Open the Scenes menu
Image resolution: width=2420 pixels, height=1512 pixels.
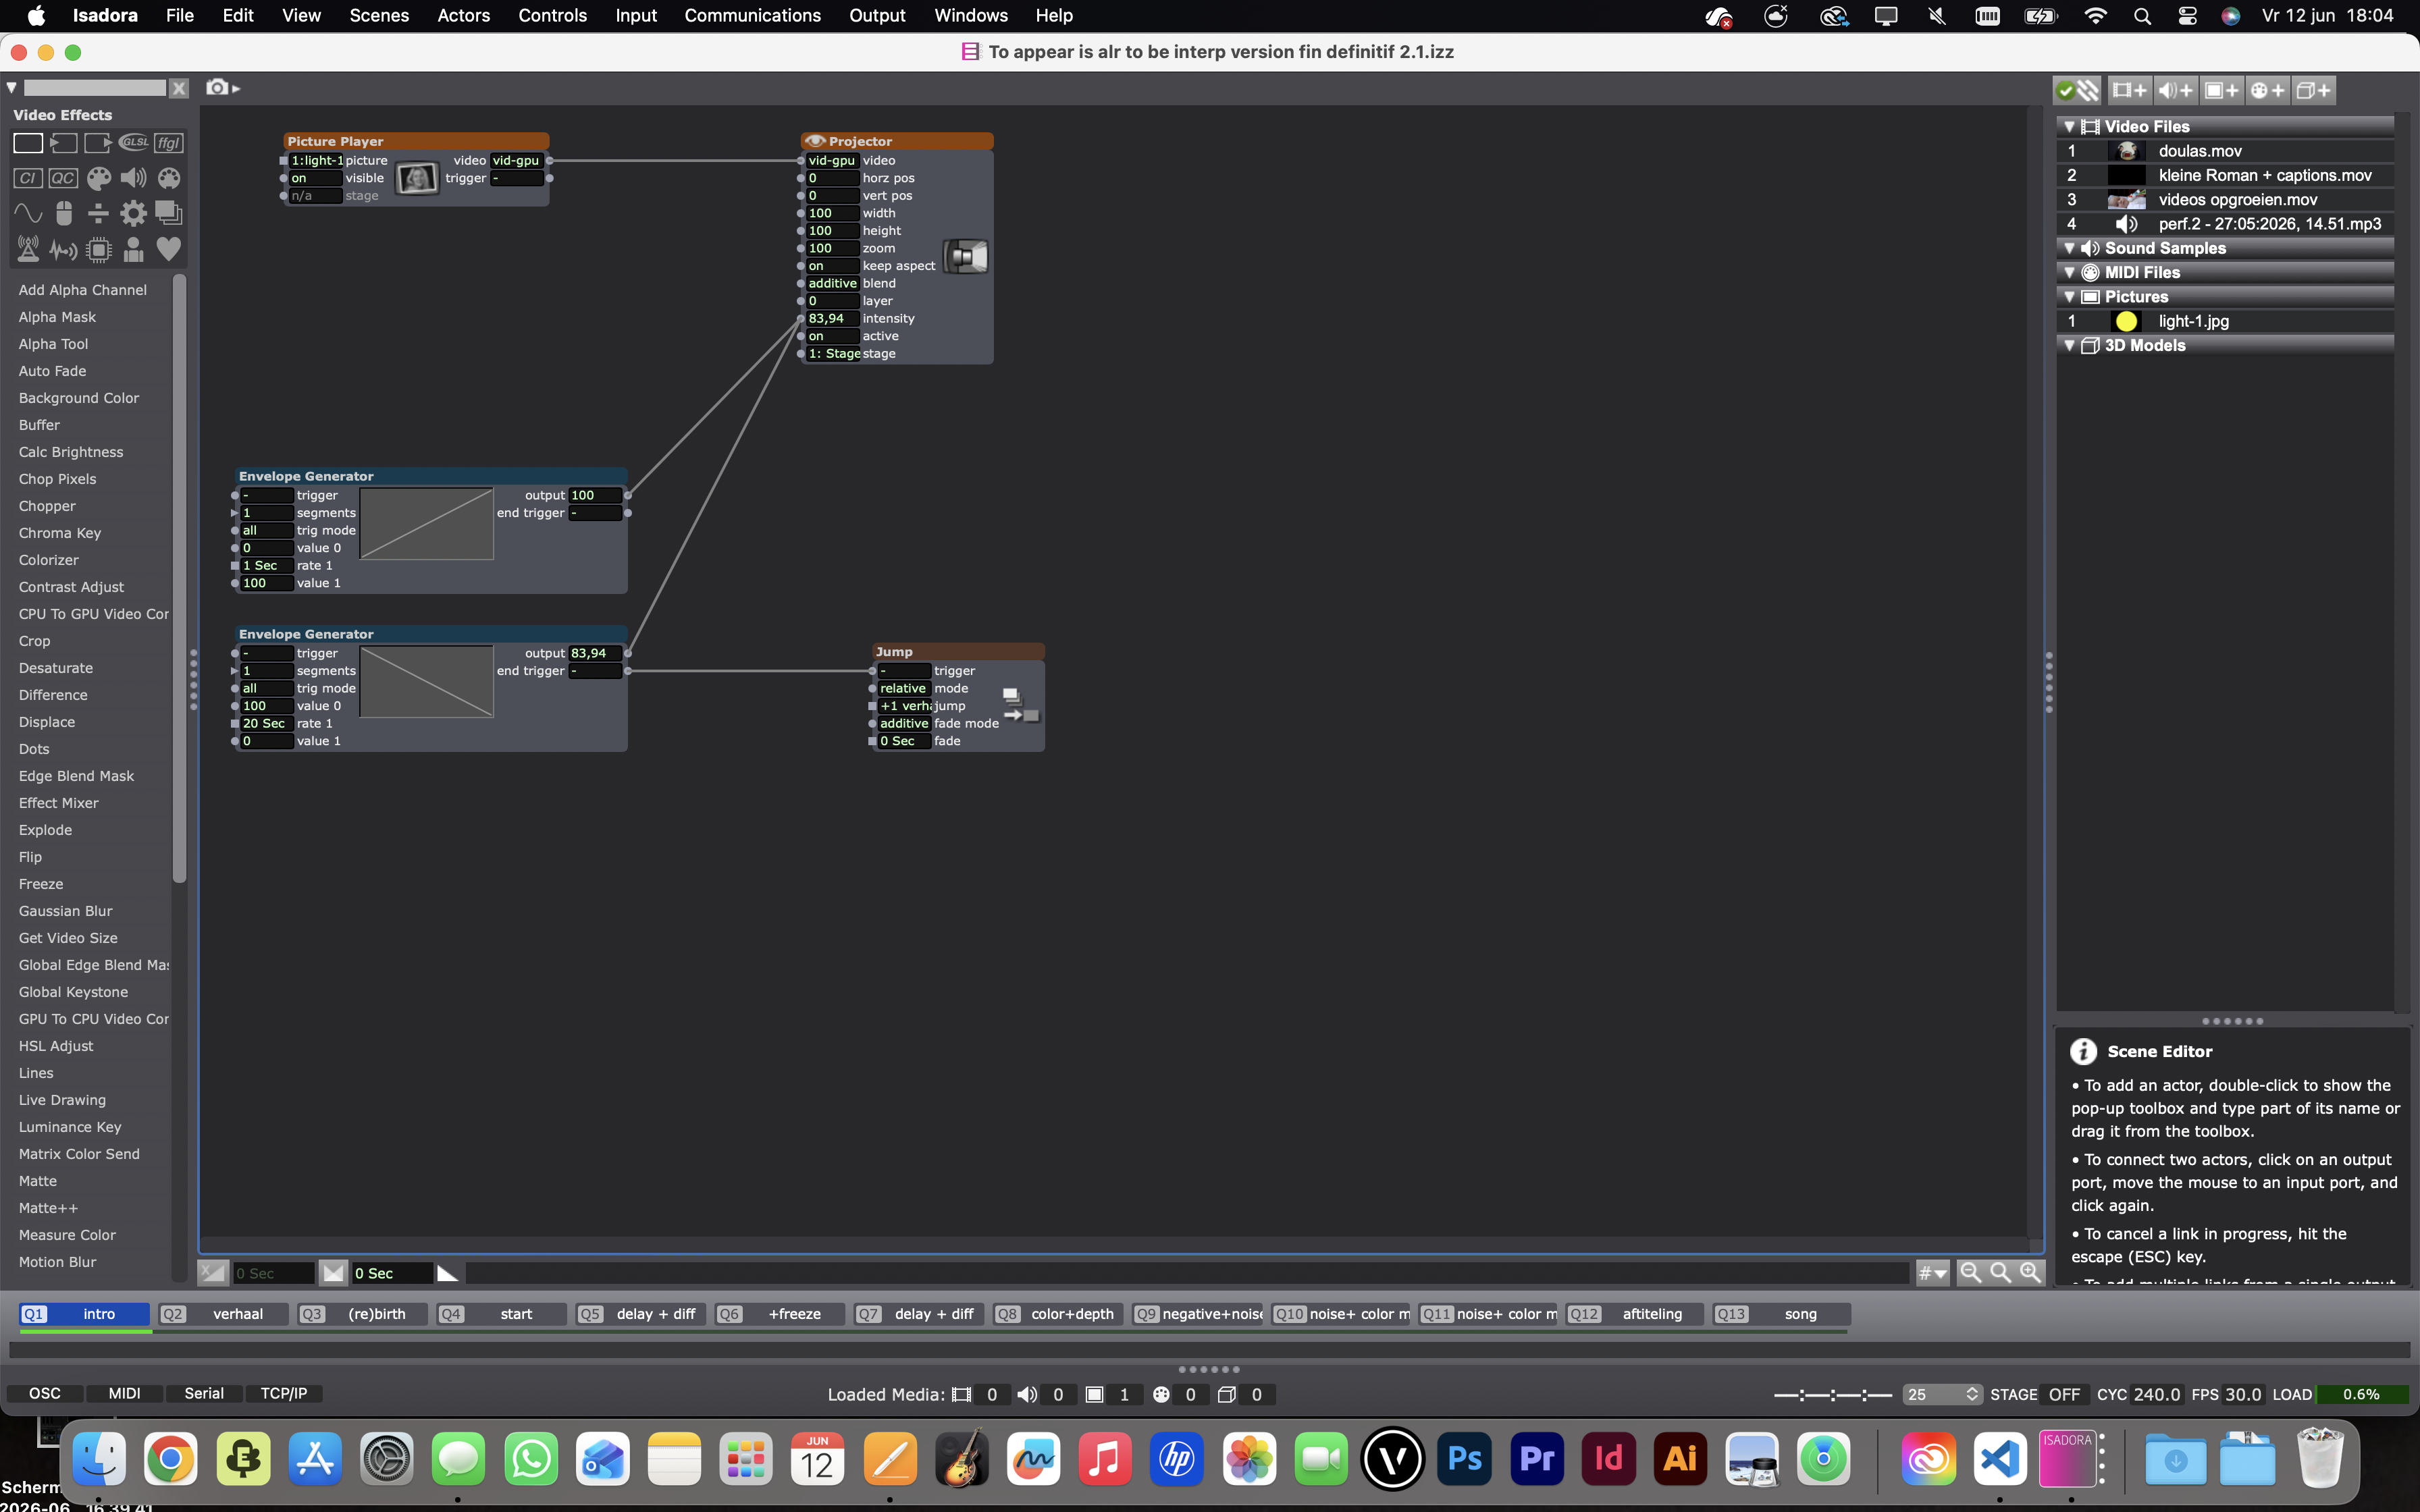point(379,15)
